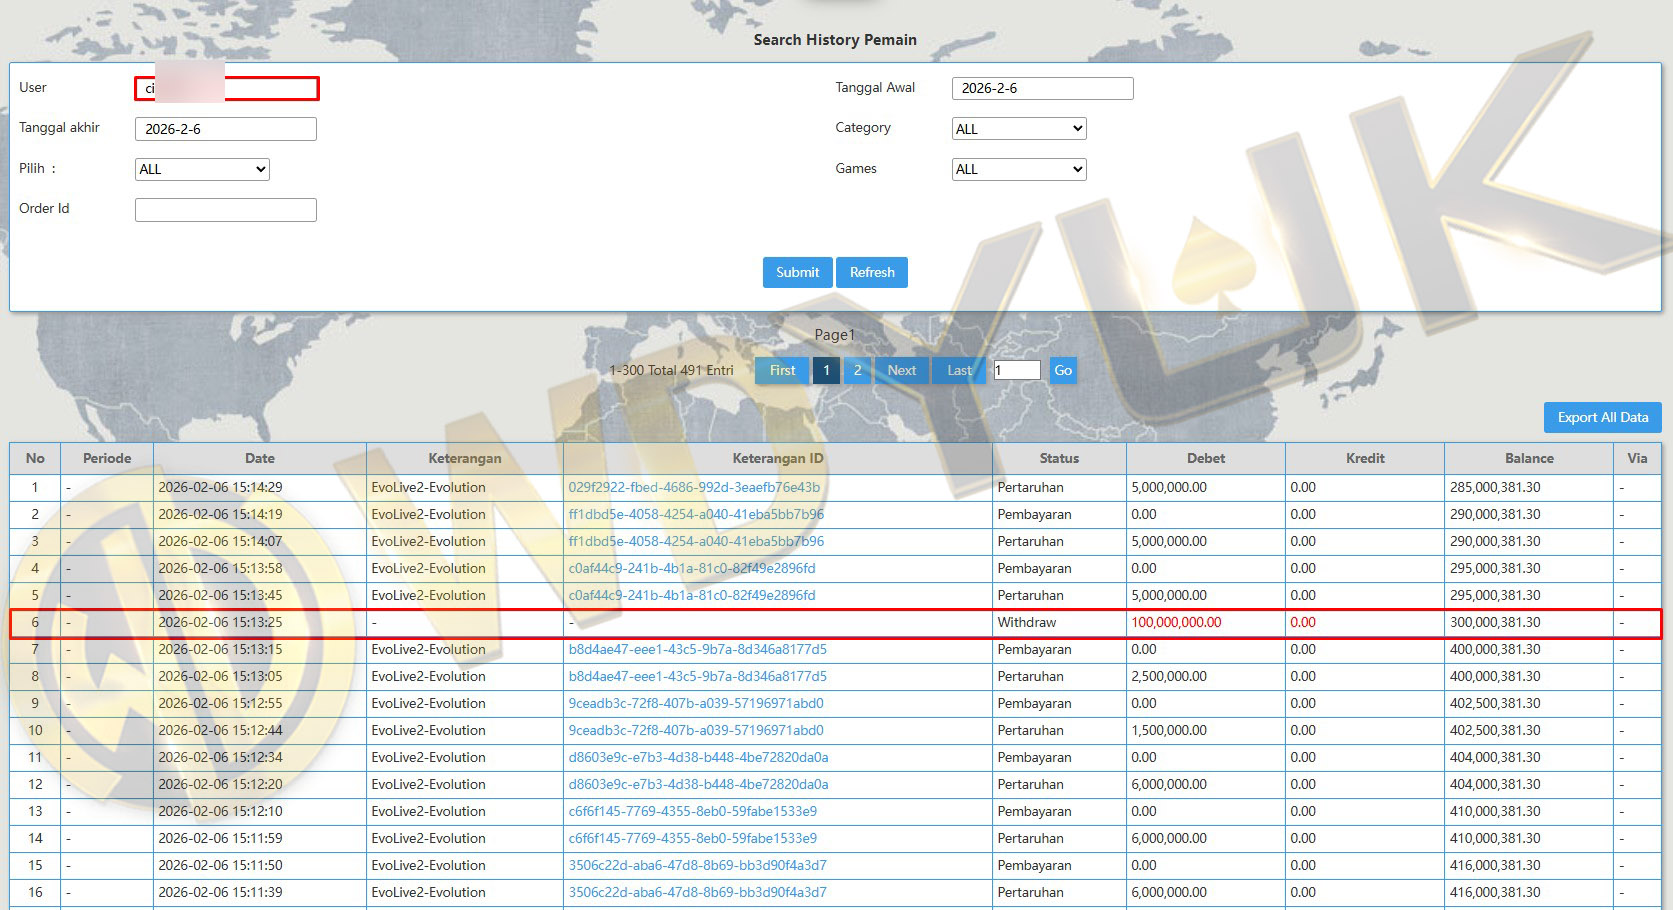Viewport: 1673px width, 910px height.
Task: Open the Games dropdown
Action: [x=1018, y=169]
